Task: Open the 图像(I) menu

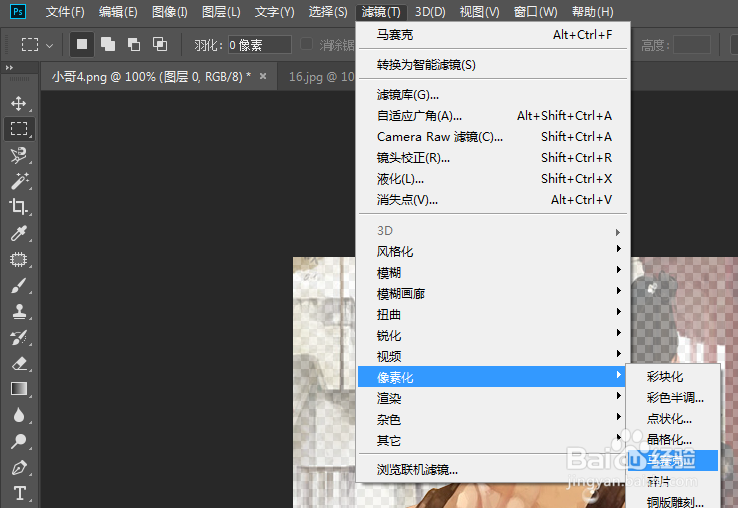Action: [169, 12]
